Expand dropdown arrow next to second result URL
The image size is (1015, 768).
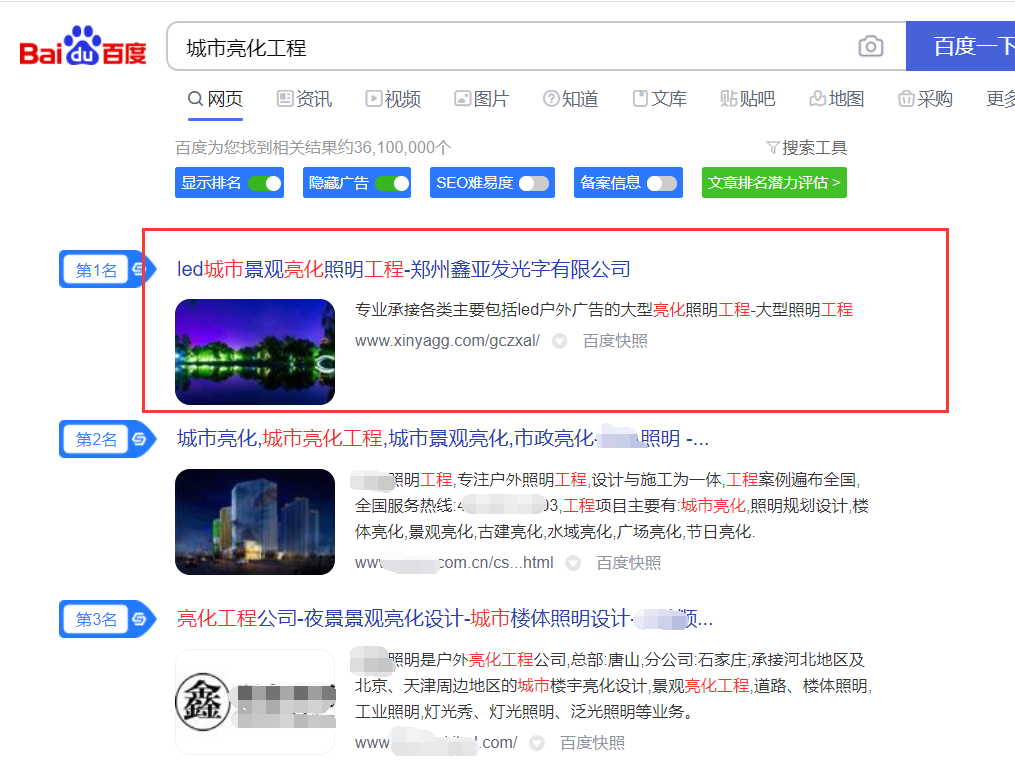click(x=573, y=563)
